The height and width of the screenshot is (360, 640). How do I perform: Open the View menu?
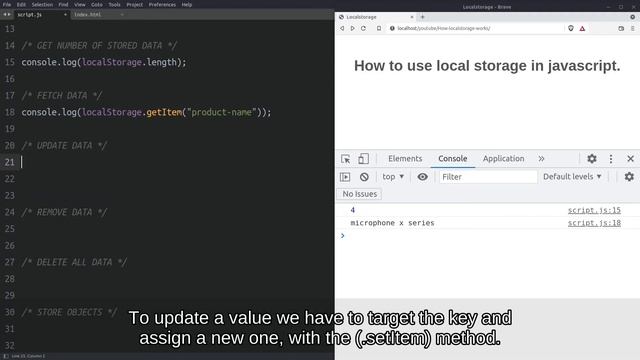click(80, 4)
